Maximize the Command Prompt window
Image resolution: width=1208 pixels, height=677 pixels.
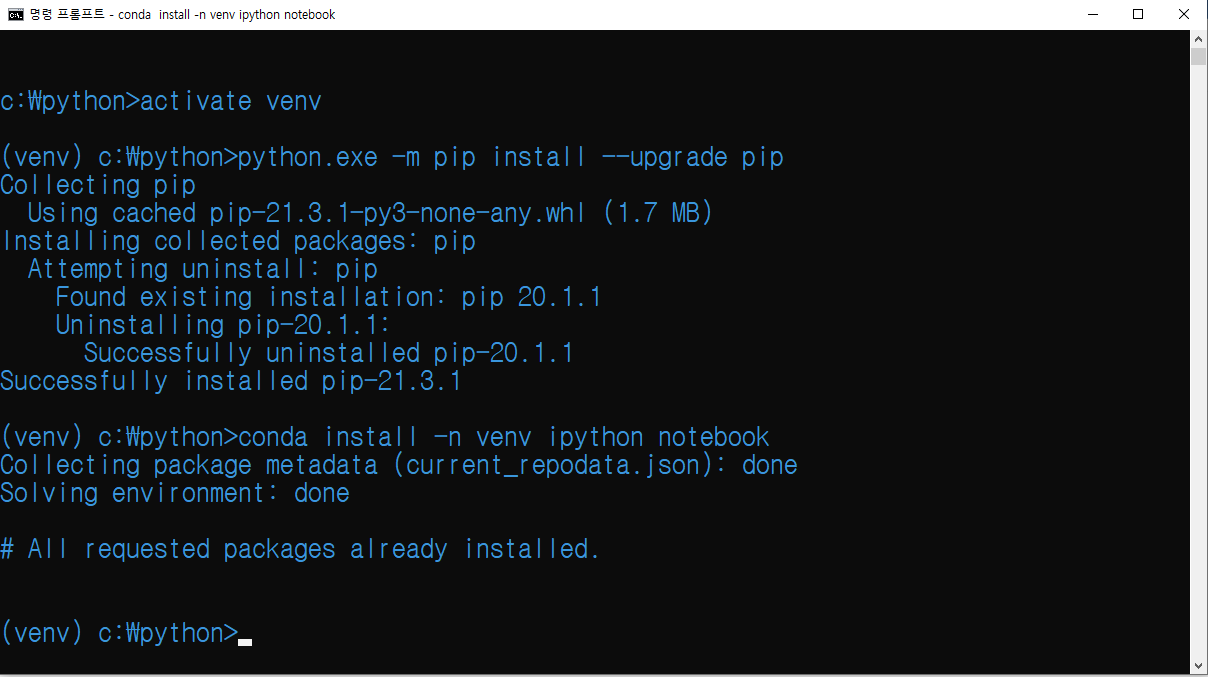point(1138,14)
